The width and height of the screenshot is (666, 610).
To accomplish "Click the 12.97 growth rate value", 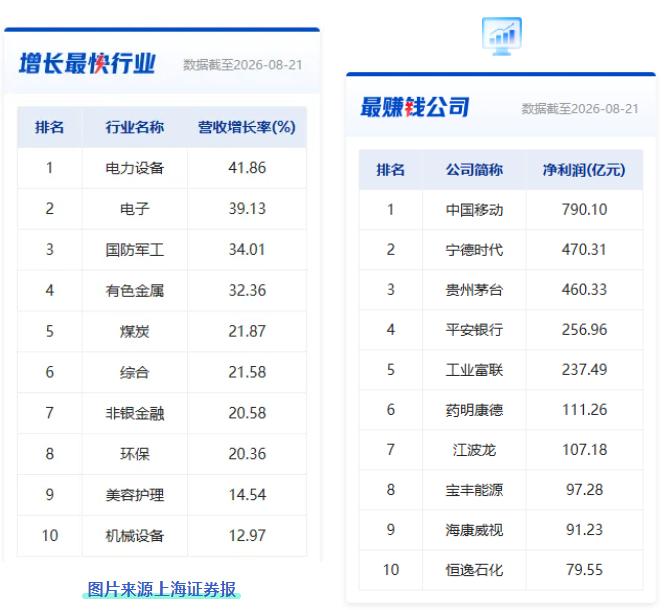I will pyautogui.click(x=247, y=536).
